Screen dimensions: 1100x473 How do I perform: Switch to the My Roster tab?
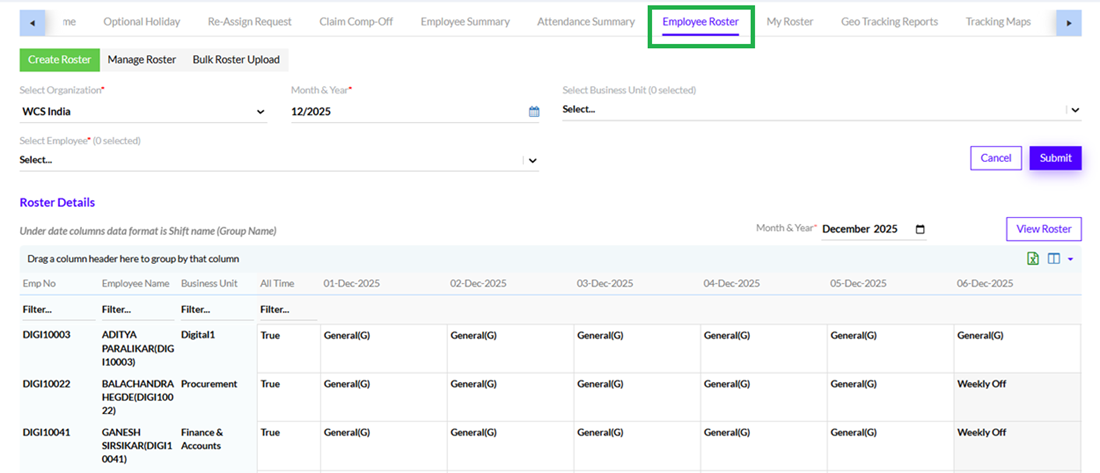coord(790,21)
